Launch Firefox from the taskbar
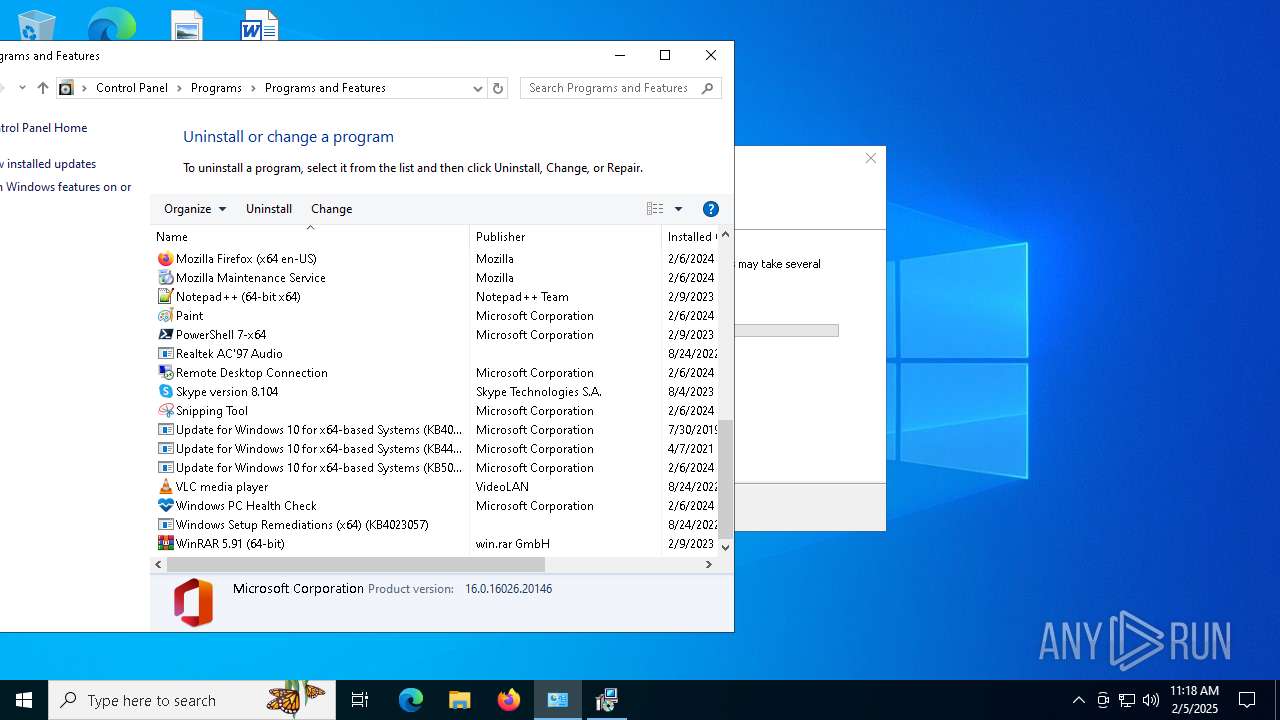 coord(509,700)
